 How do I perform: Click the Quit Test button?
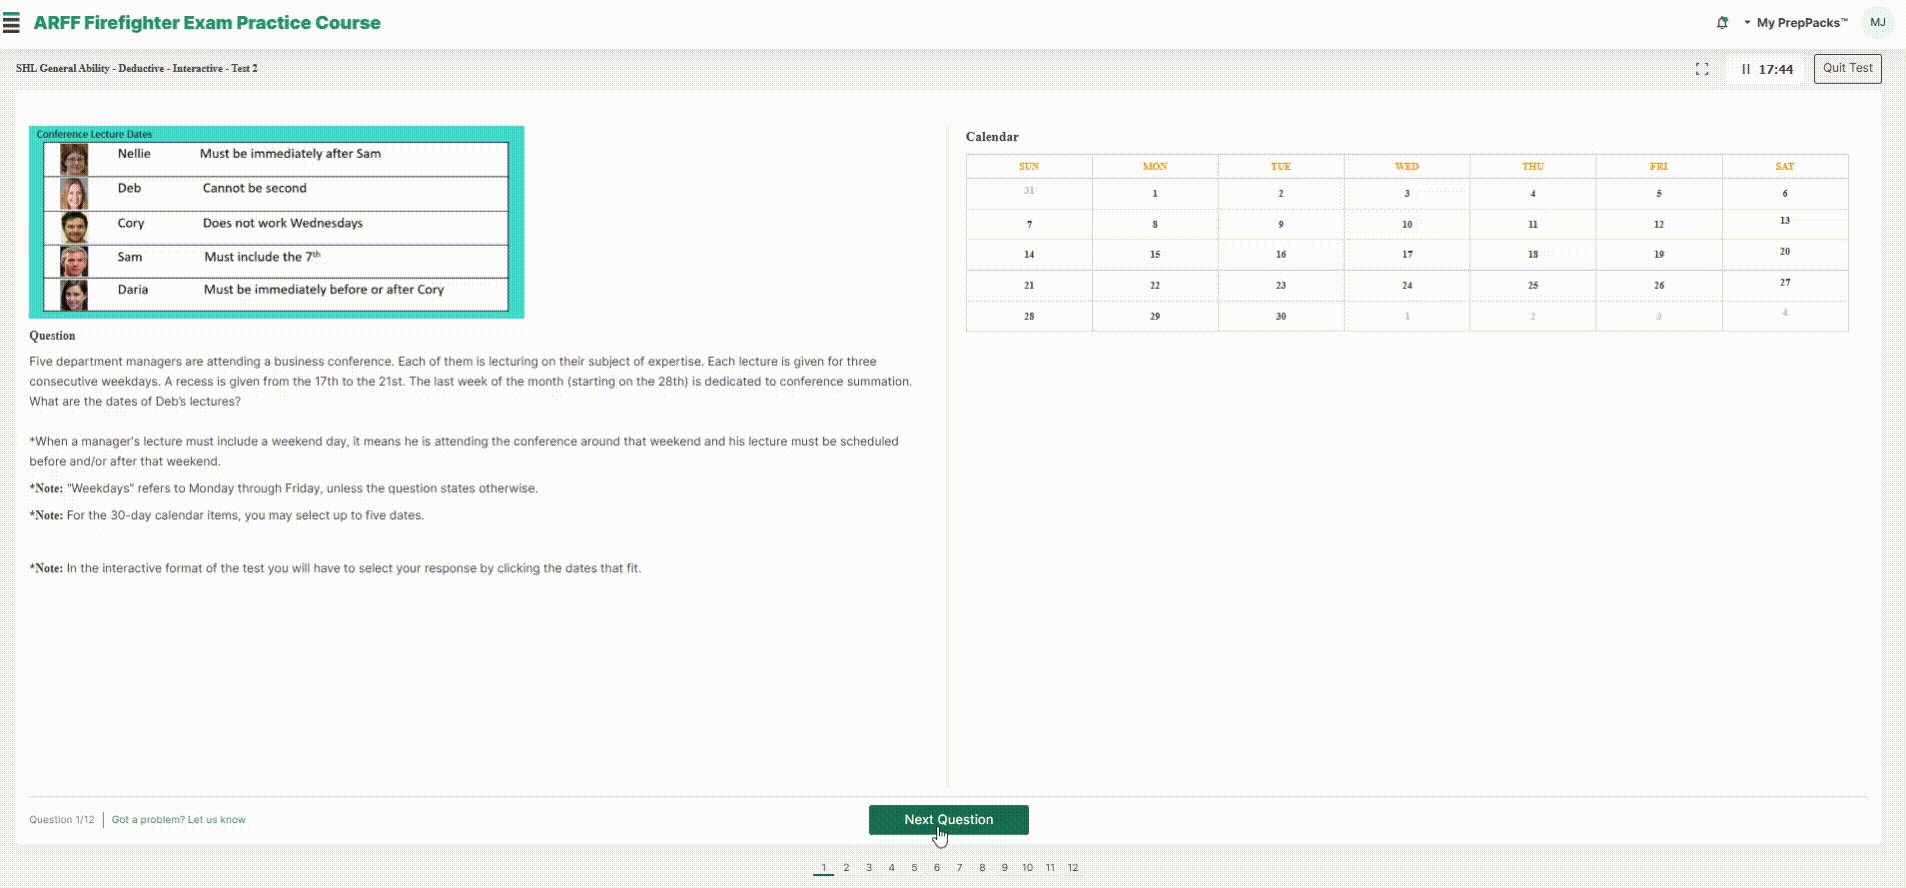tap(1847, 68)
